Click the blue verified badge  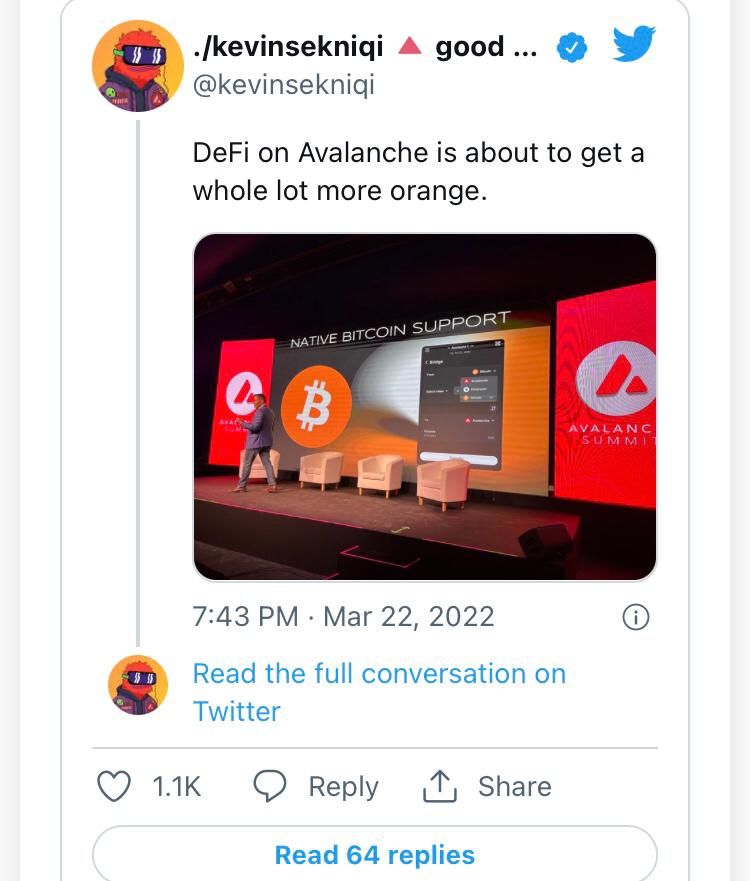click(571, 47)
